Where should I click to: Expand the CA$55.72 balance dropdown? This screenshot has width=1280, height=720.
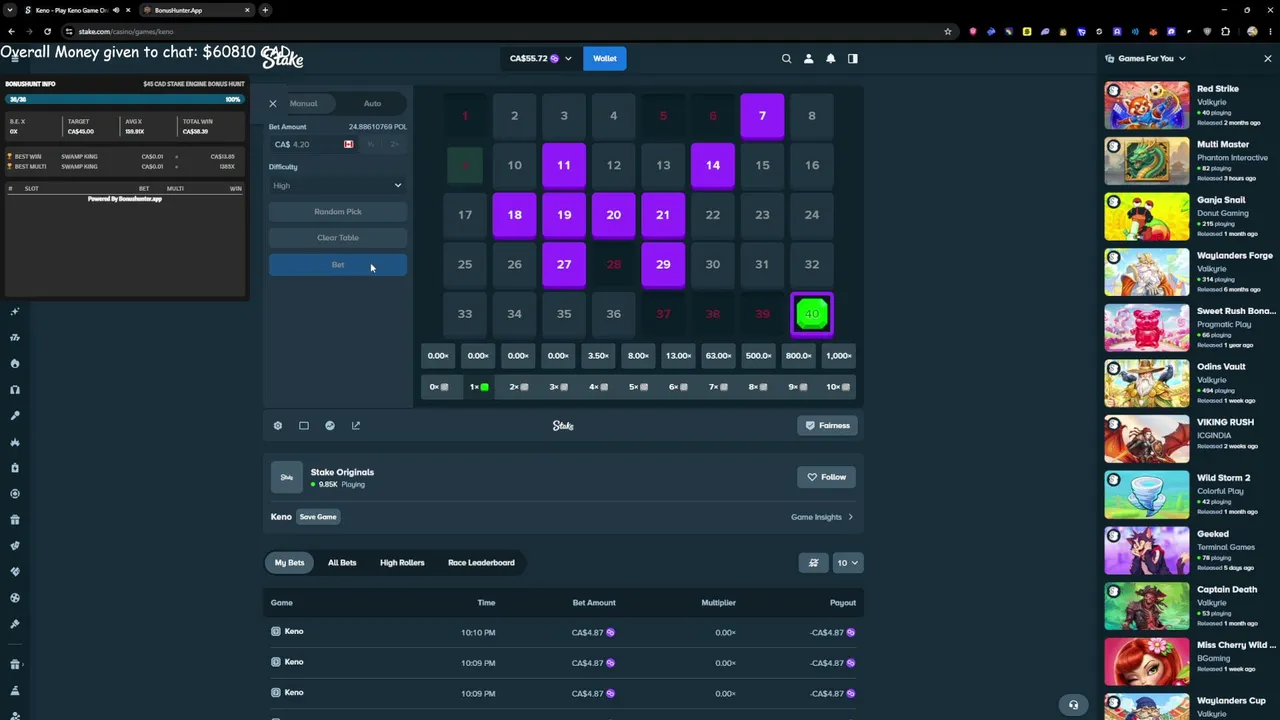[x=540, y=58]
